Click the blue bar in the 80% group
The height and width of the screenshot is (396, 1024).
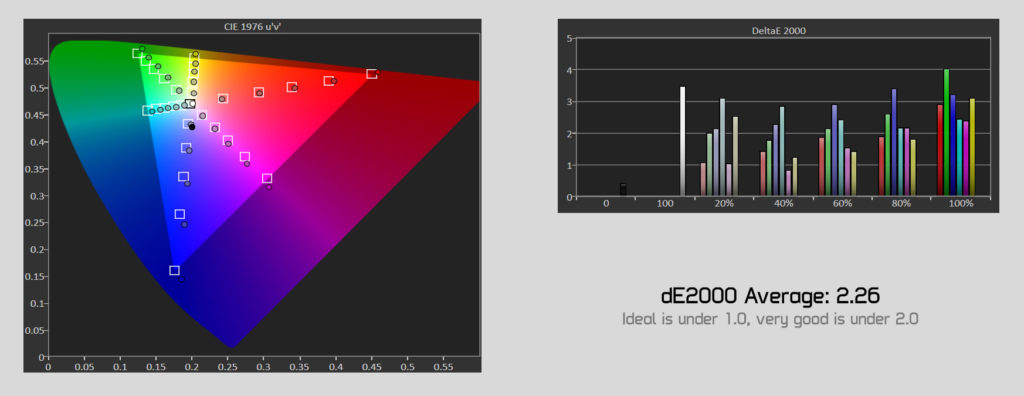tap(894, 142)
